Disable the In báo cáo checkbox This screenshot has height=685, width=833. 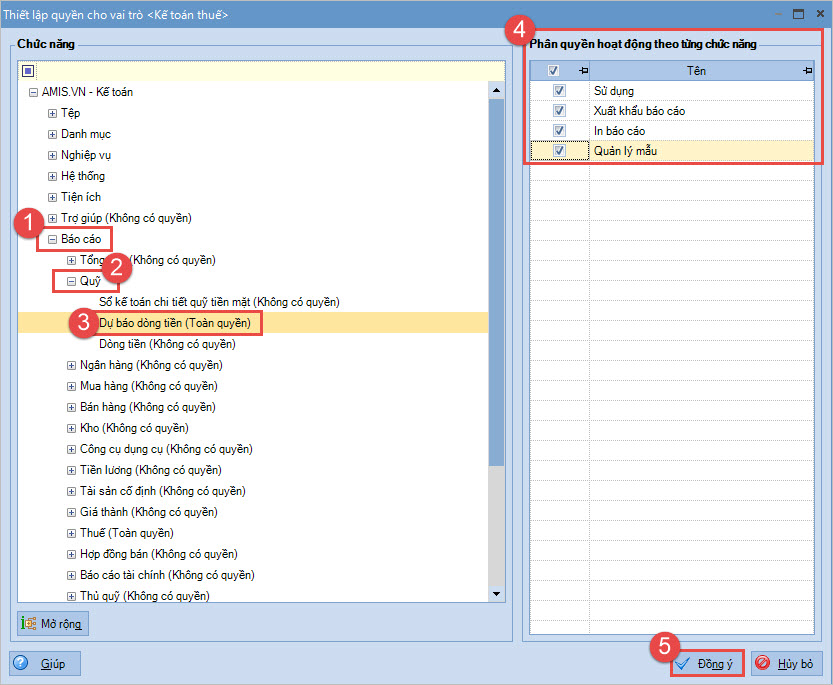(559, 131)
